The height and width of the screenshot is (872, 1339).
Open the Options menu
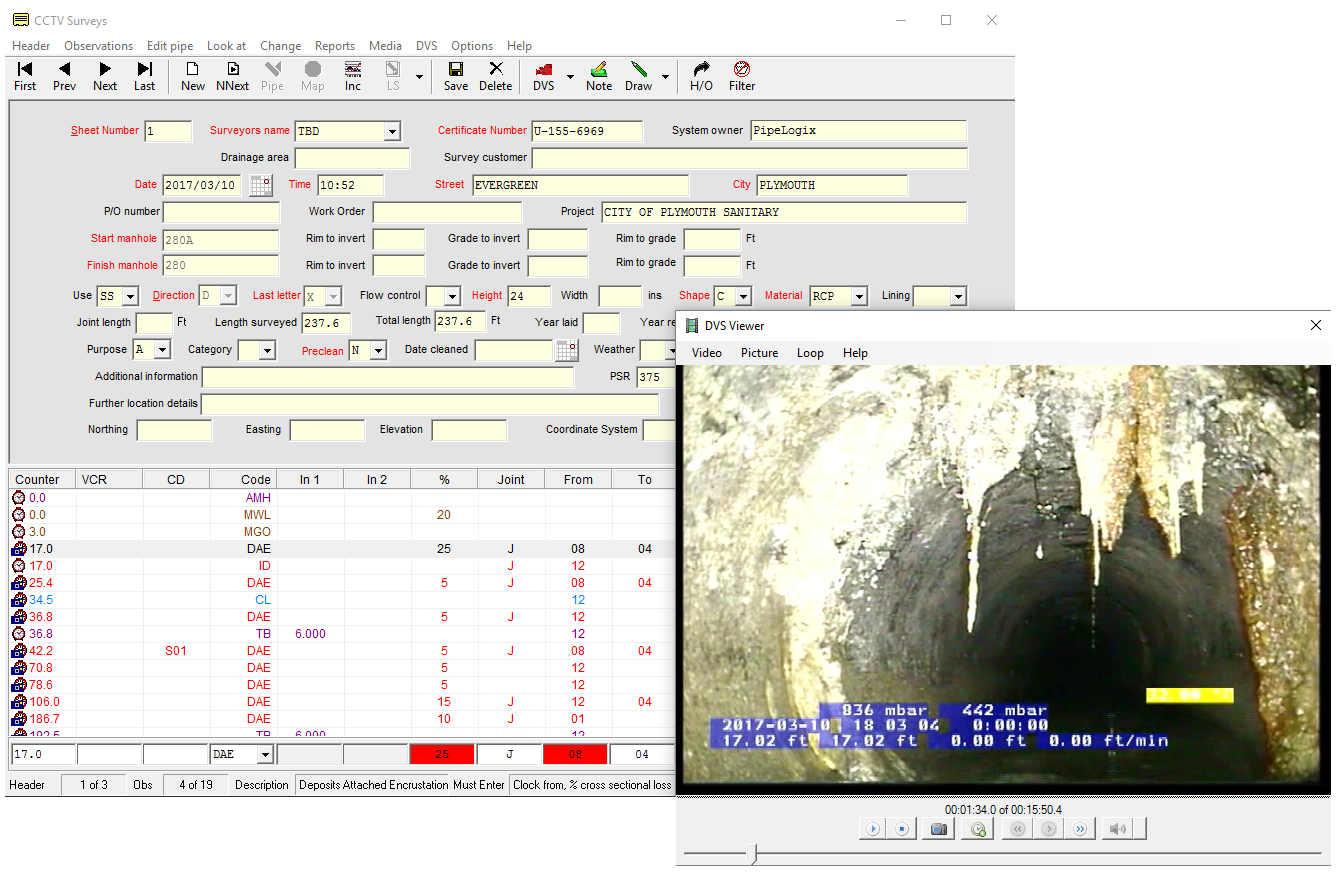[472, 46]
